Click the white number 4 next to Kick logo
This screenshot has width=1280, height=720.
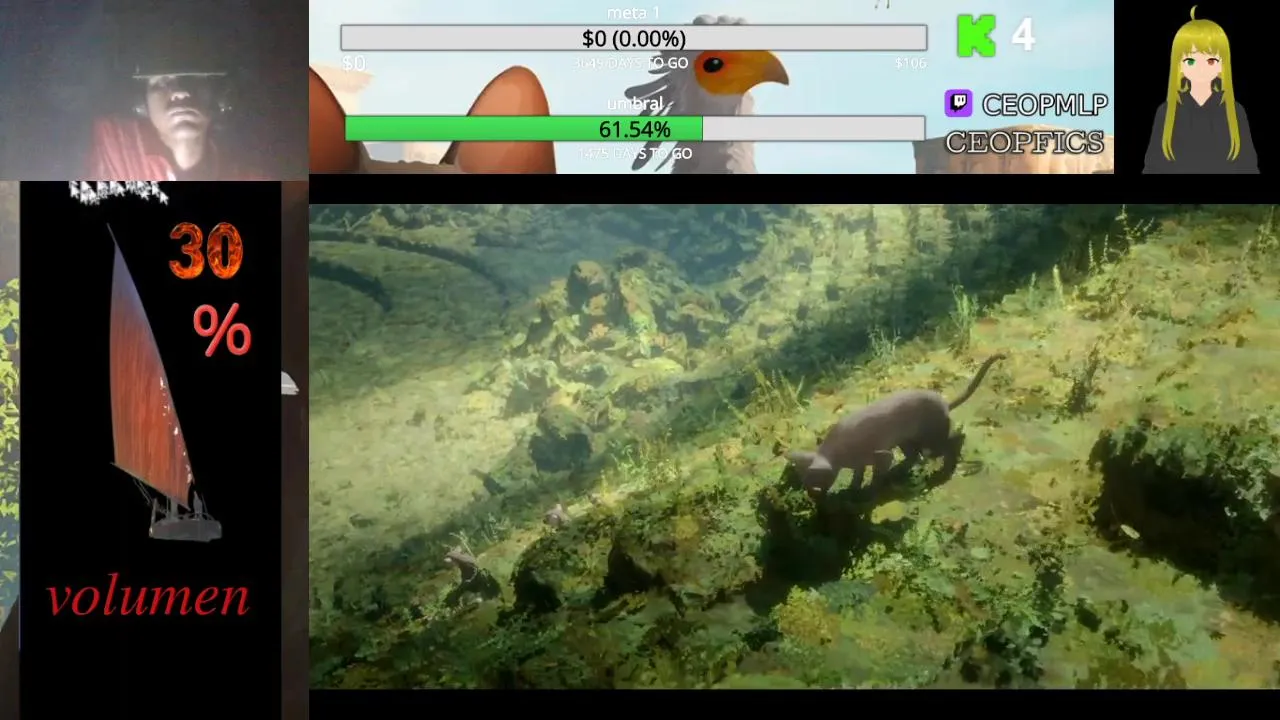[1023, 35]
